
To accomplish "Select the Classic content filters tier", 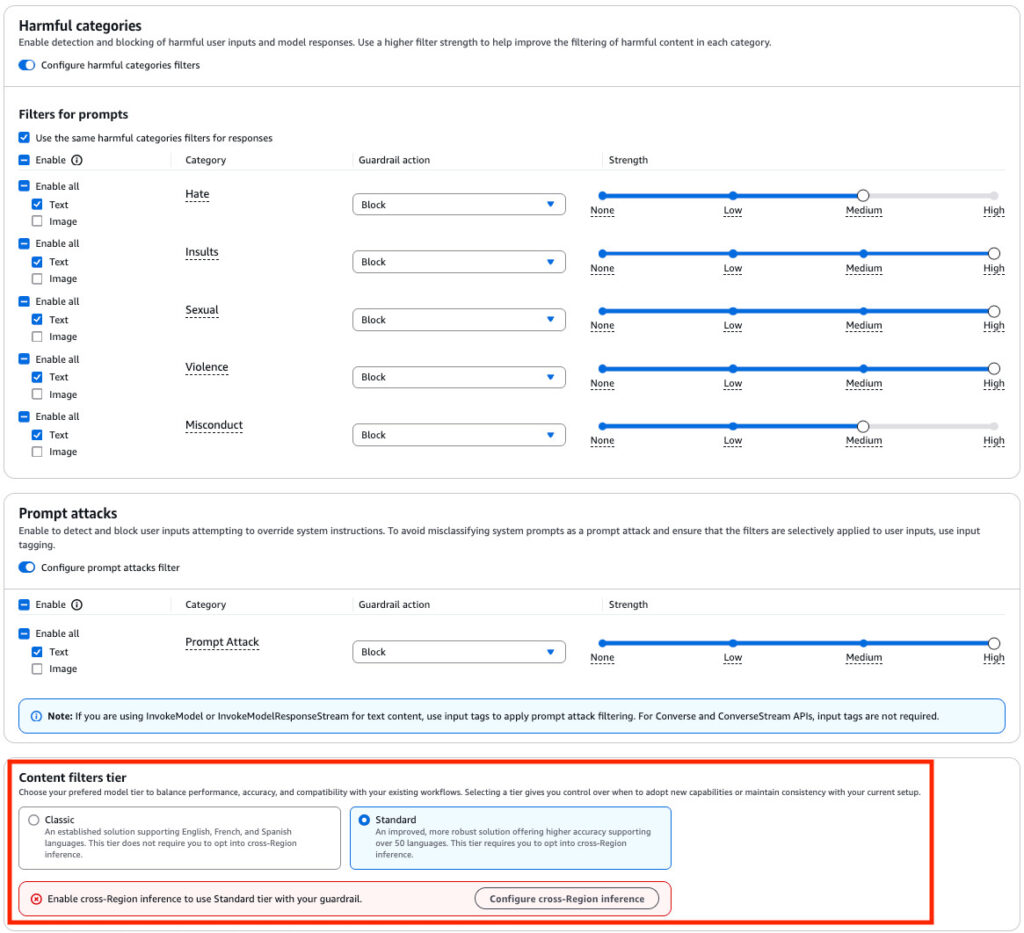I will [34, 820].
